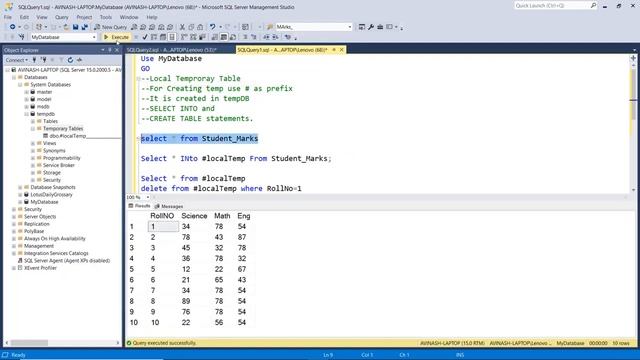Click the Results to Grid icon
Image resolution: width=640 pixels, height=360 pixels.
click(x=224, y=37)
